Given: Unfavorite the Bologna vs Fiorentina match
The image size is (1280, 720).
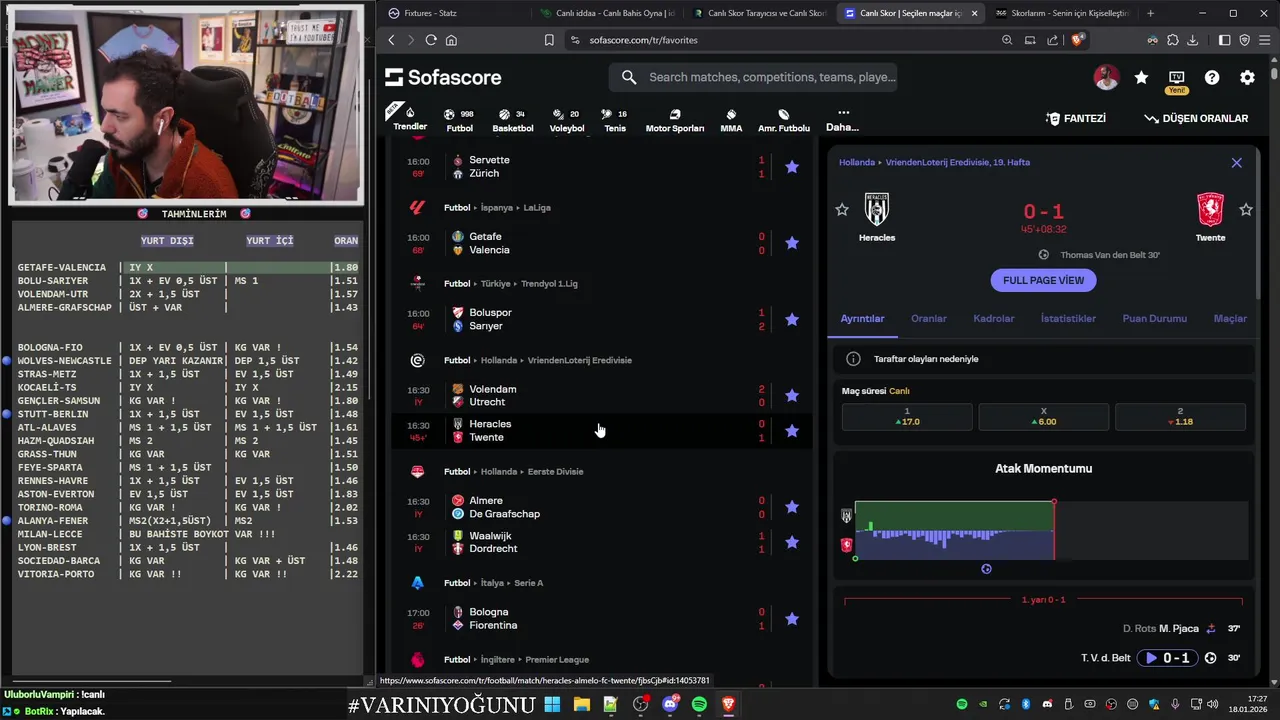Looking at the screenshot, I should (792, 619).
